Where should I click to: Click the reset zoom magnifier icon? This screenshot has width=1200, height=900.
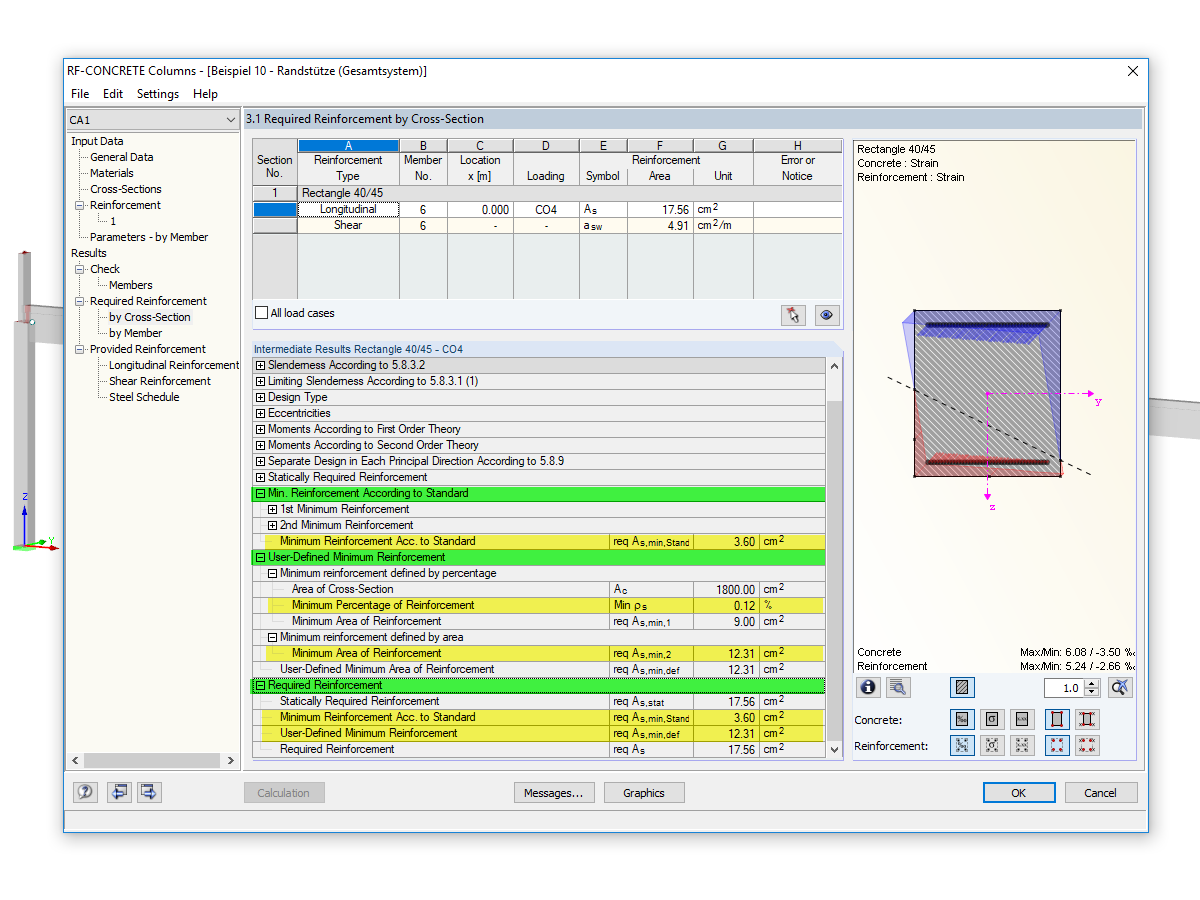coord(1121,688)
